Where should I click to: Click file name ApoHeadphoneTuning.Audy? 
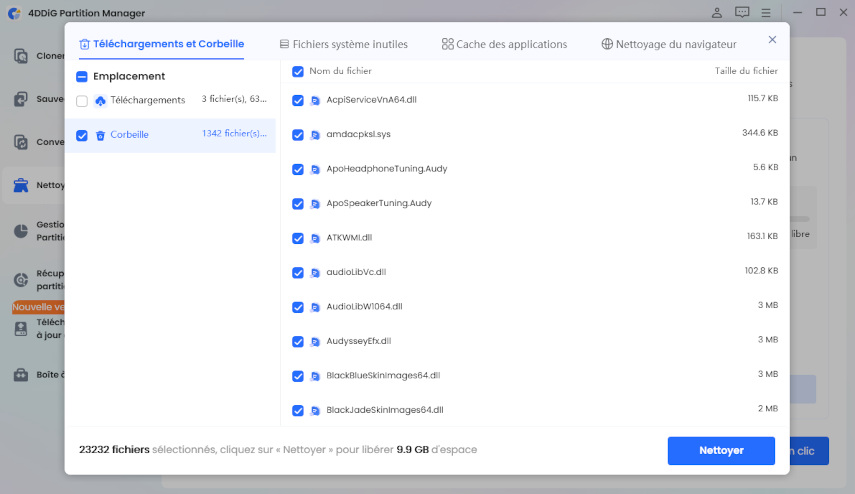point(387,168)
